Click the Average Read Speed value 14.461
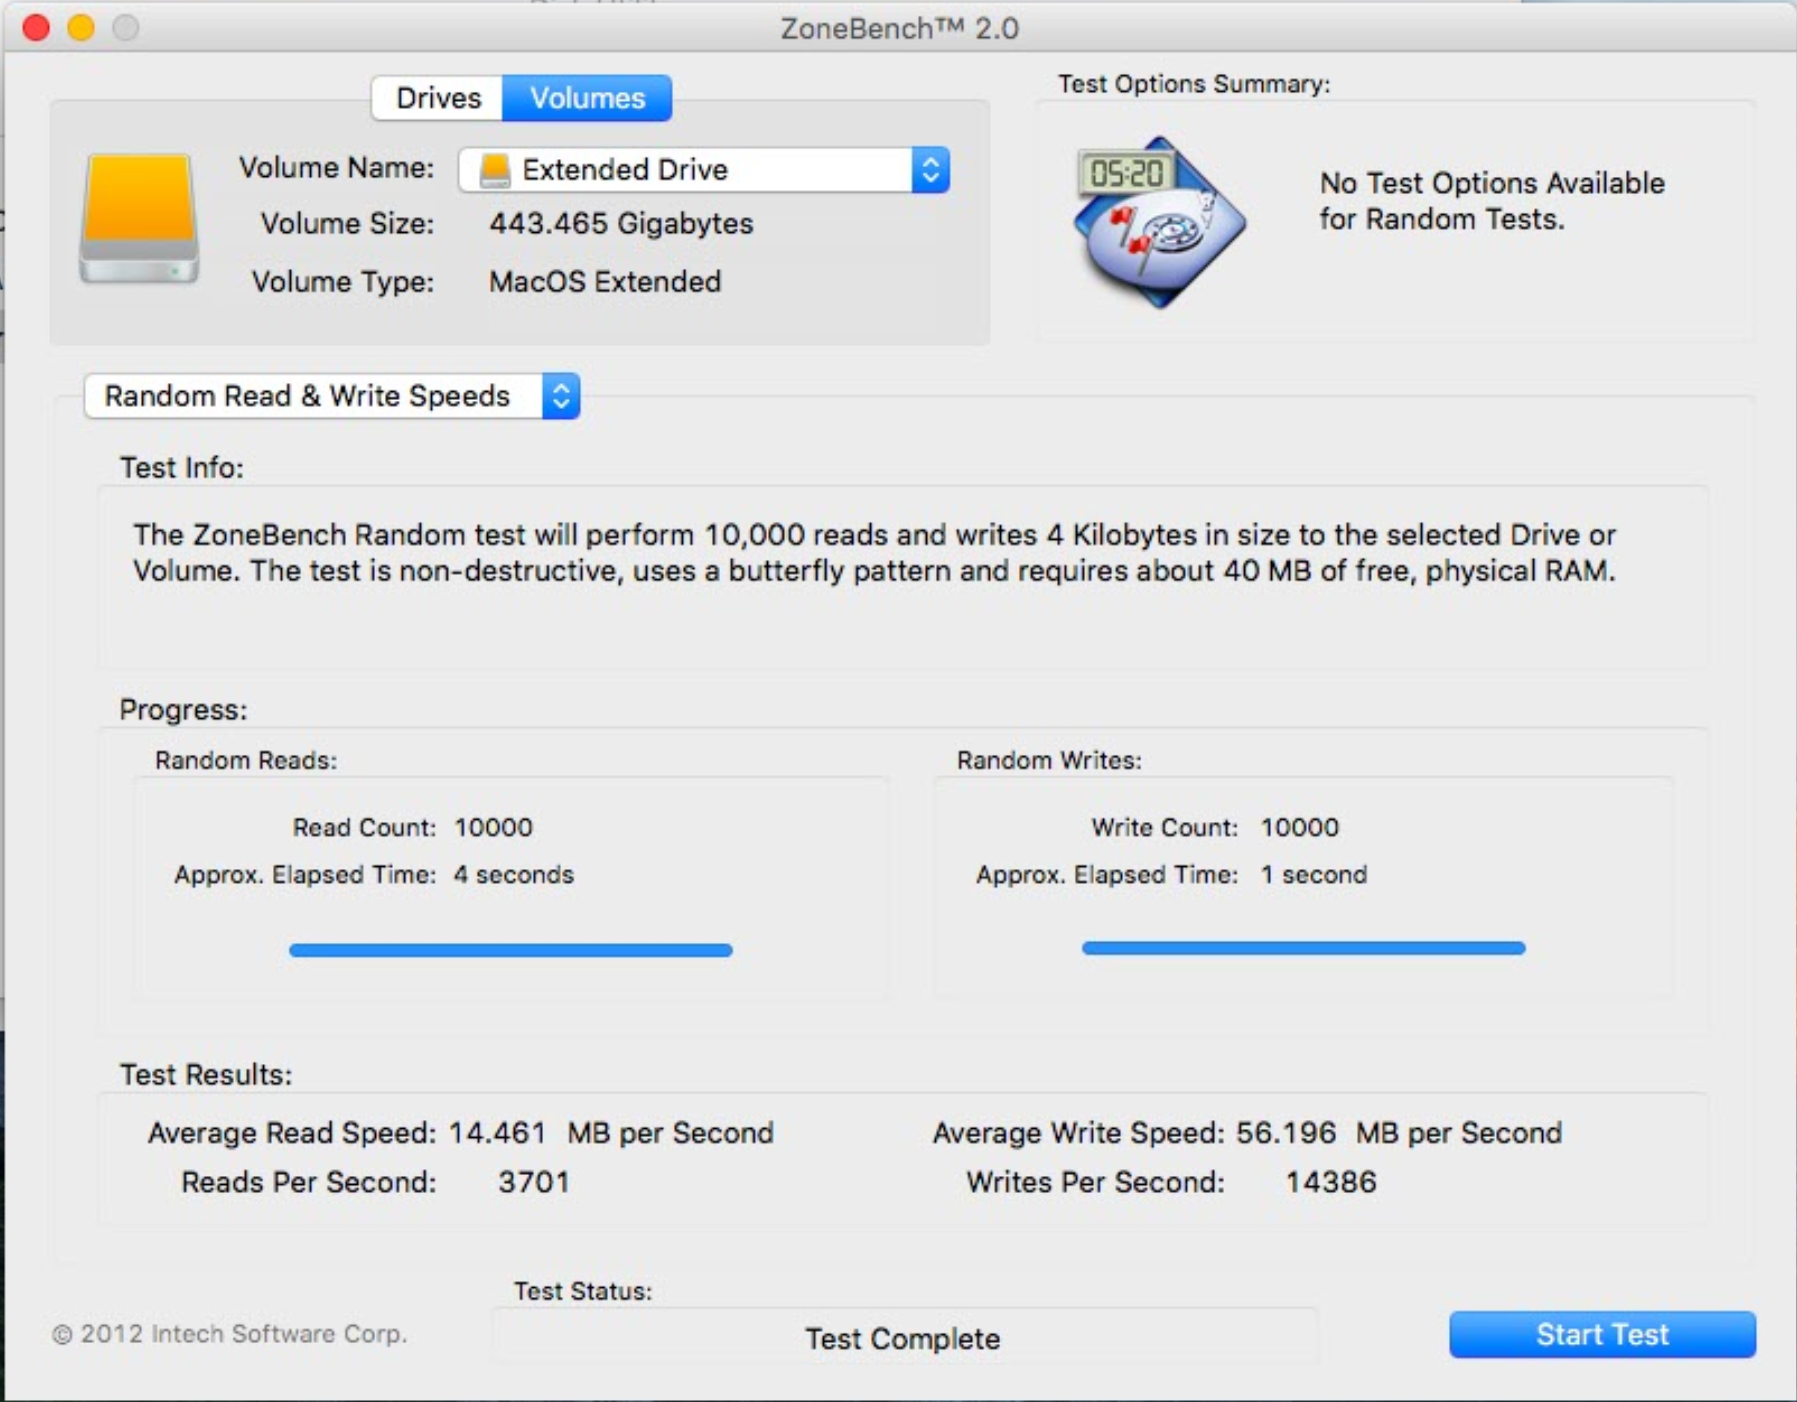 coord(497,1133)
